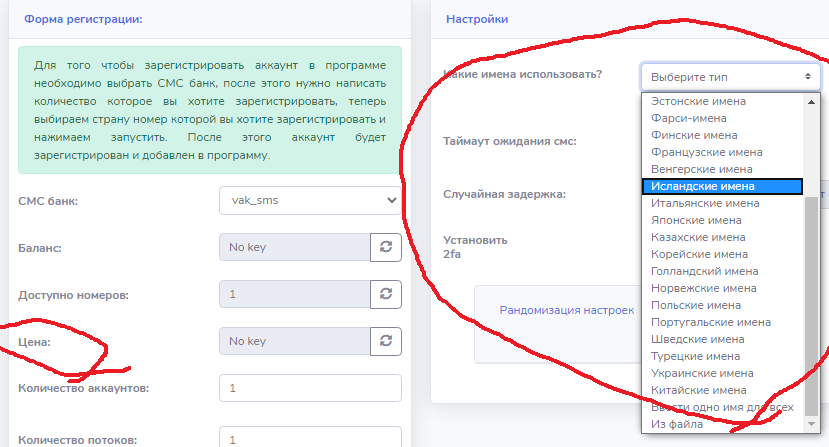829x447 pixels.
Task: Click the Форма регистрации heading
Action: tap(83, 19)
